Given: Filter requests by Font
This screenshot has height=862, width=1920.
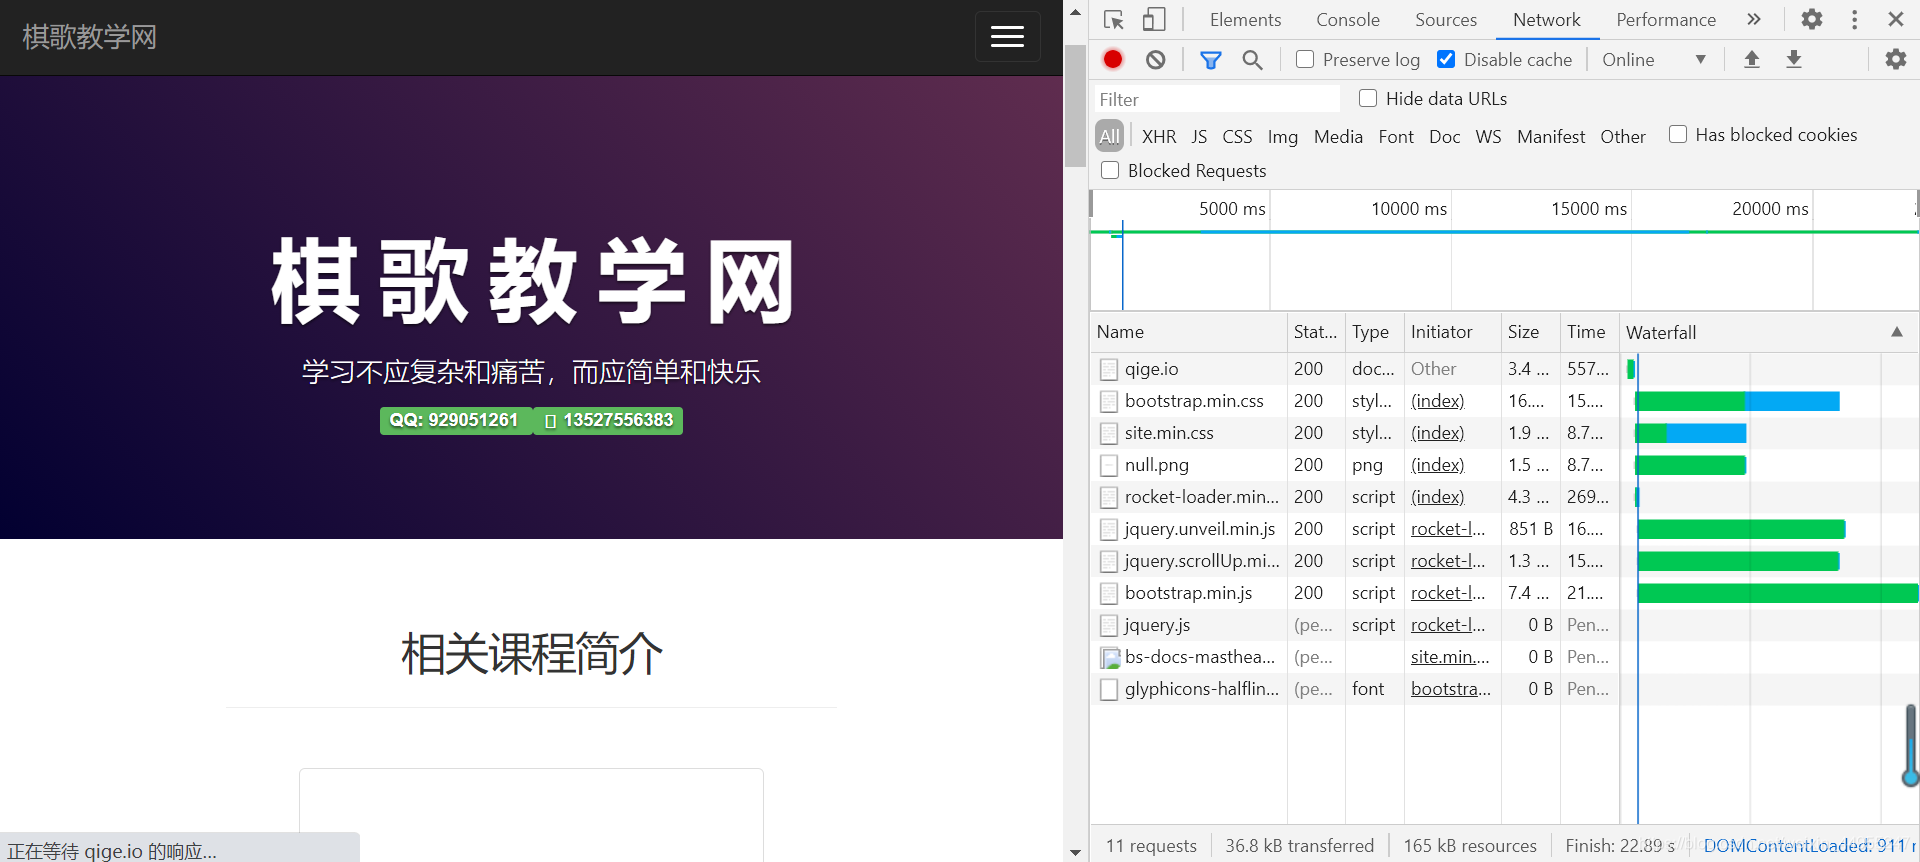Looking at the screenshot, I should tap(1396, 137).
